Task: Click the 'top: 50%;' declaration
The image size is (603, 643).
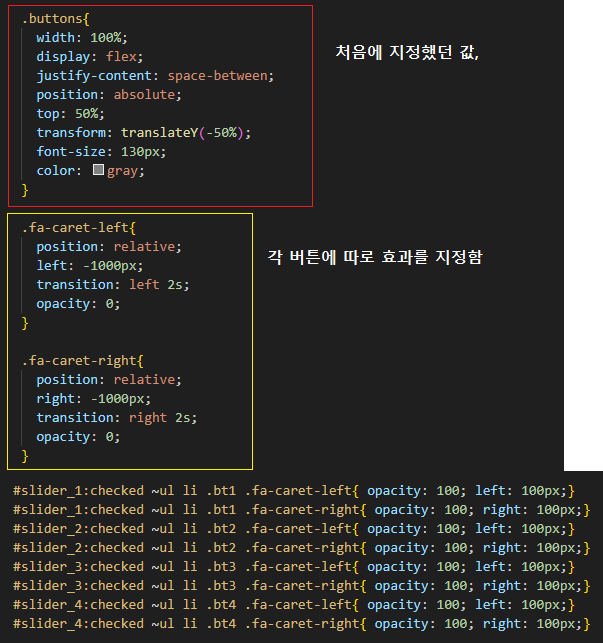Action: [x=71, y=114]
